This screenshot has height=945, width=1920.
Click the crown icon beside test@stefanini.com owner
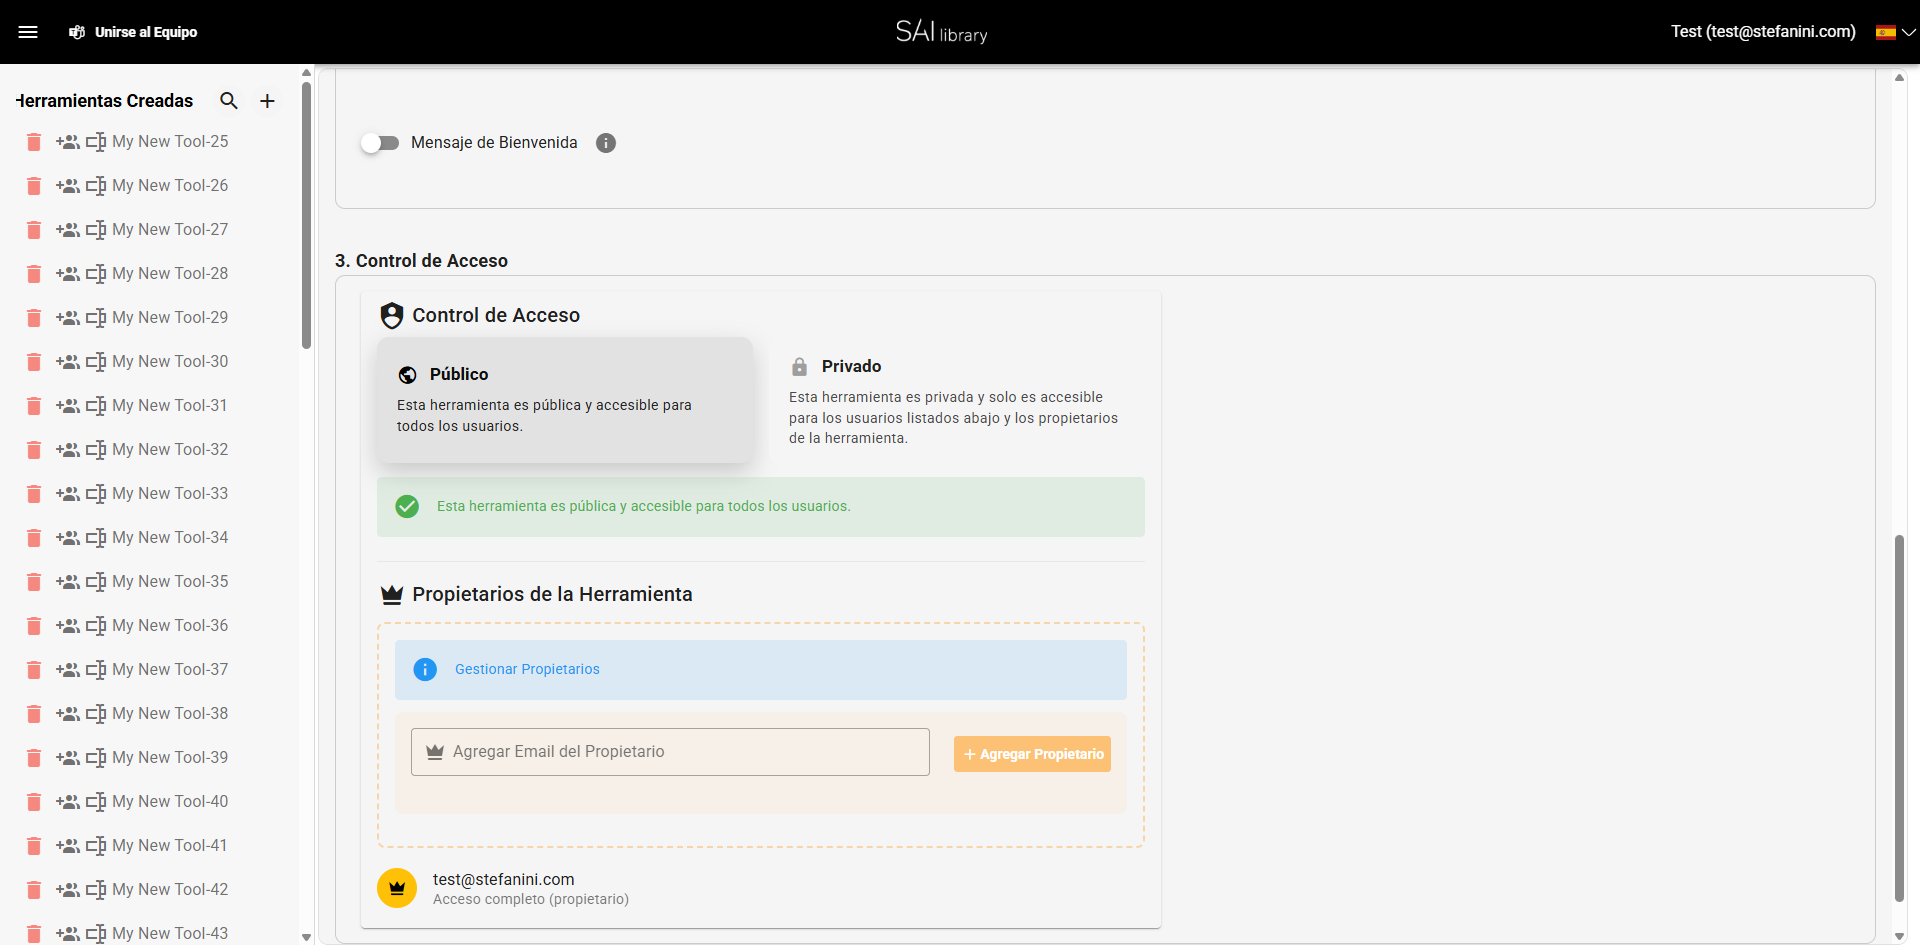(396, 888)
